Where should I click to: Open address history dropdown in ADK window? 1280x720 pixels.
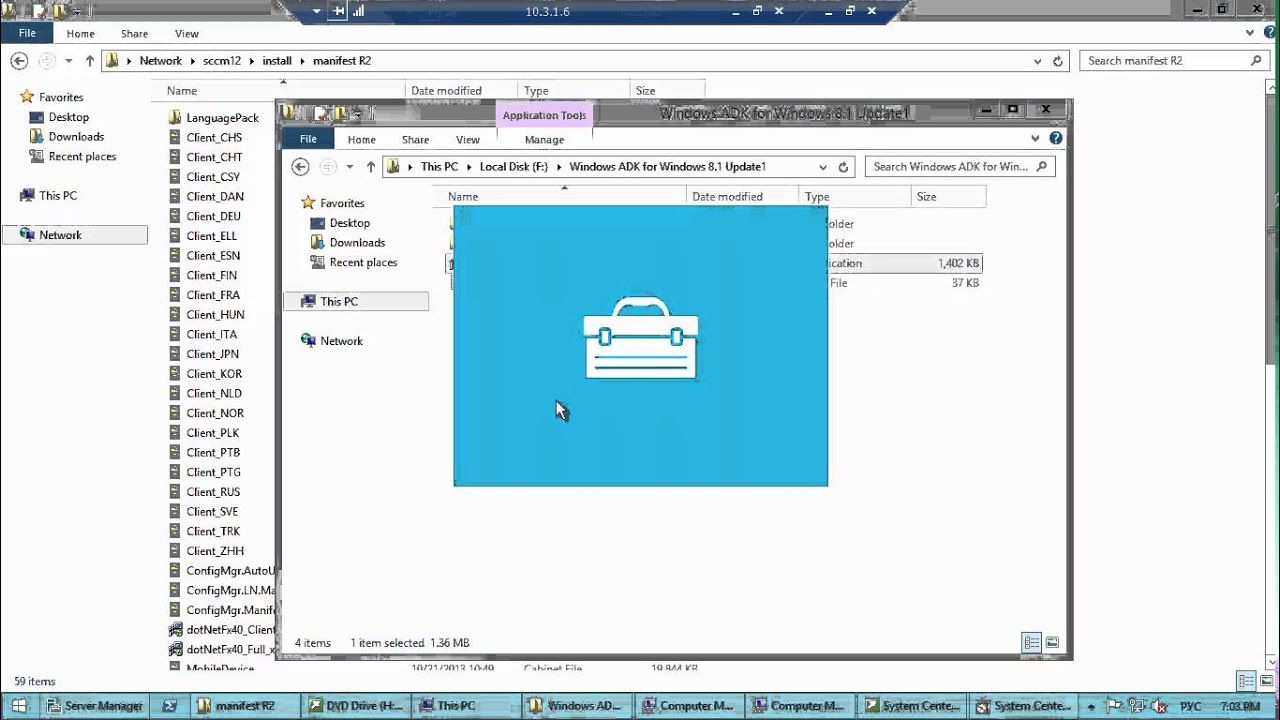coord(823,167)
